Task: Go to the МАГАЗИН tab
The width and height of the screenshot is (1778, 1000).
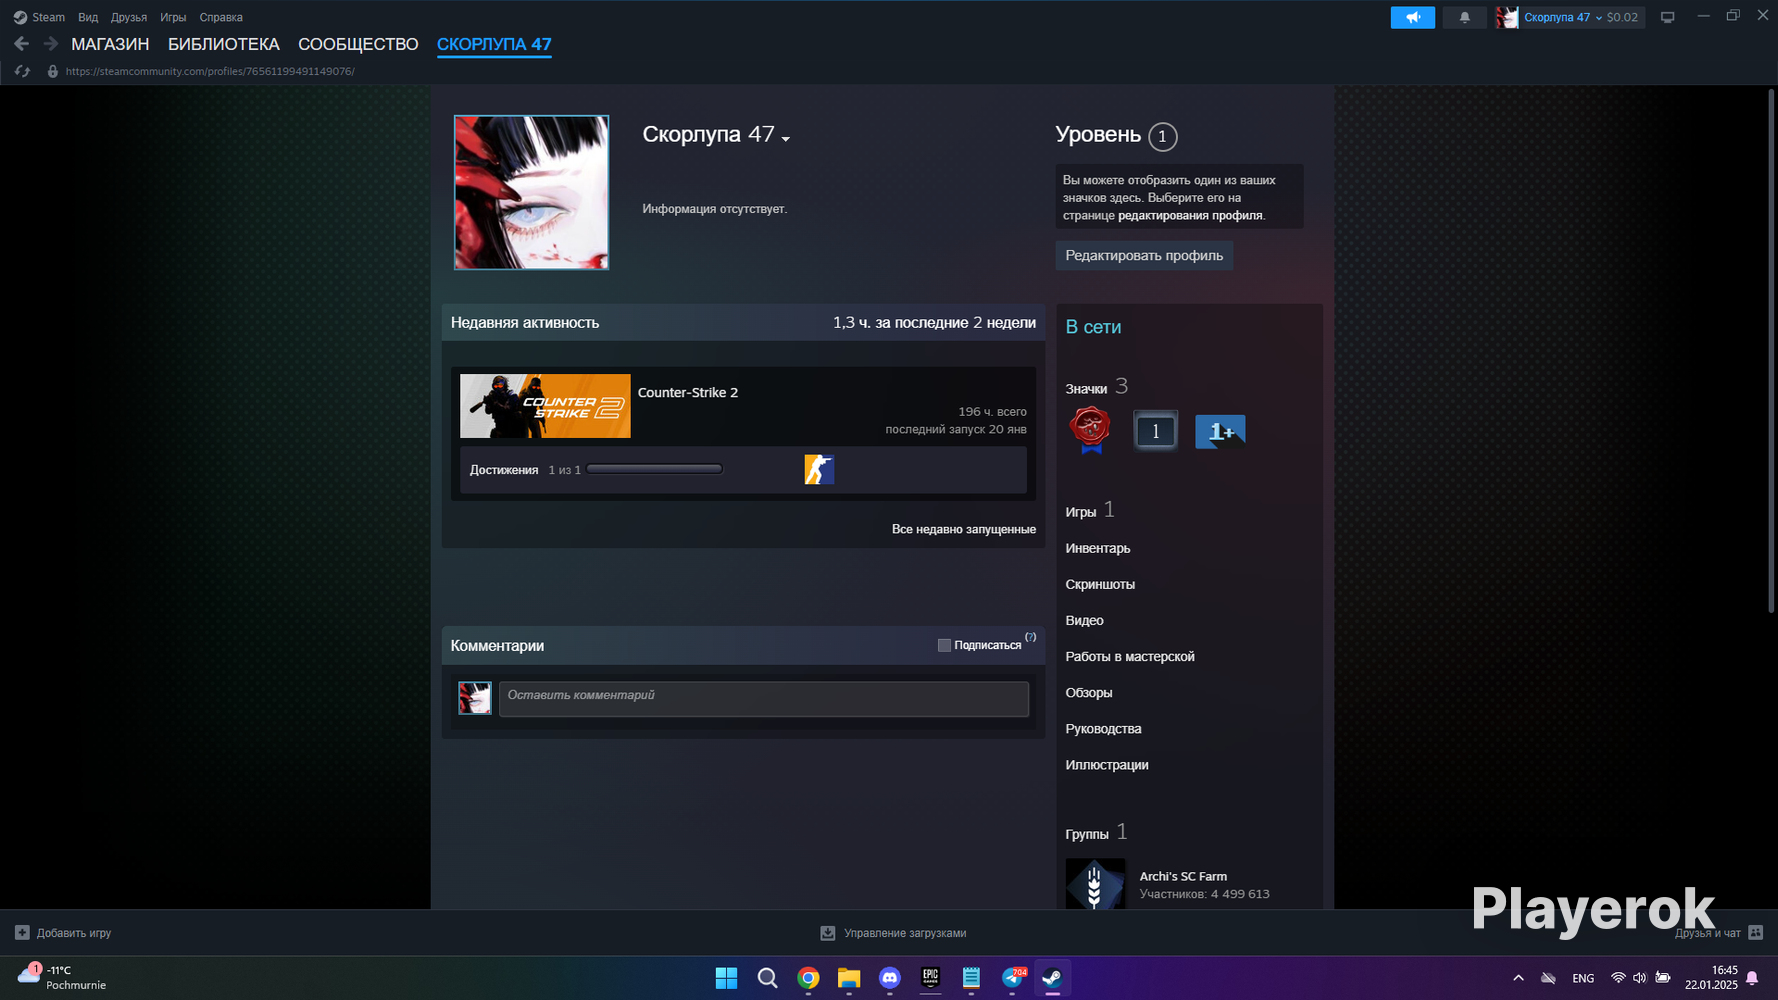Action: [x=110, y=44]
